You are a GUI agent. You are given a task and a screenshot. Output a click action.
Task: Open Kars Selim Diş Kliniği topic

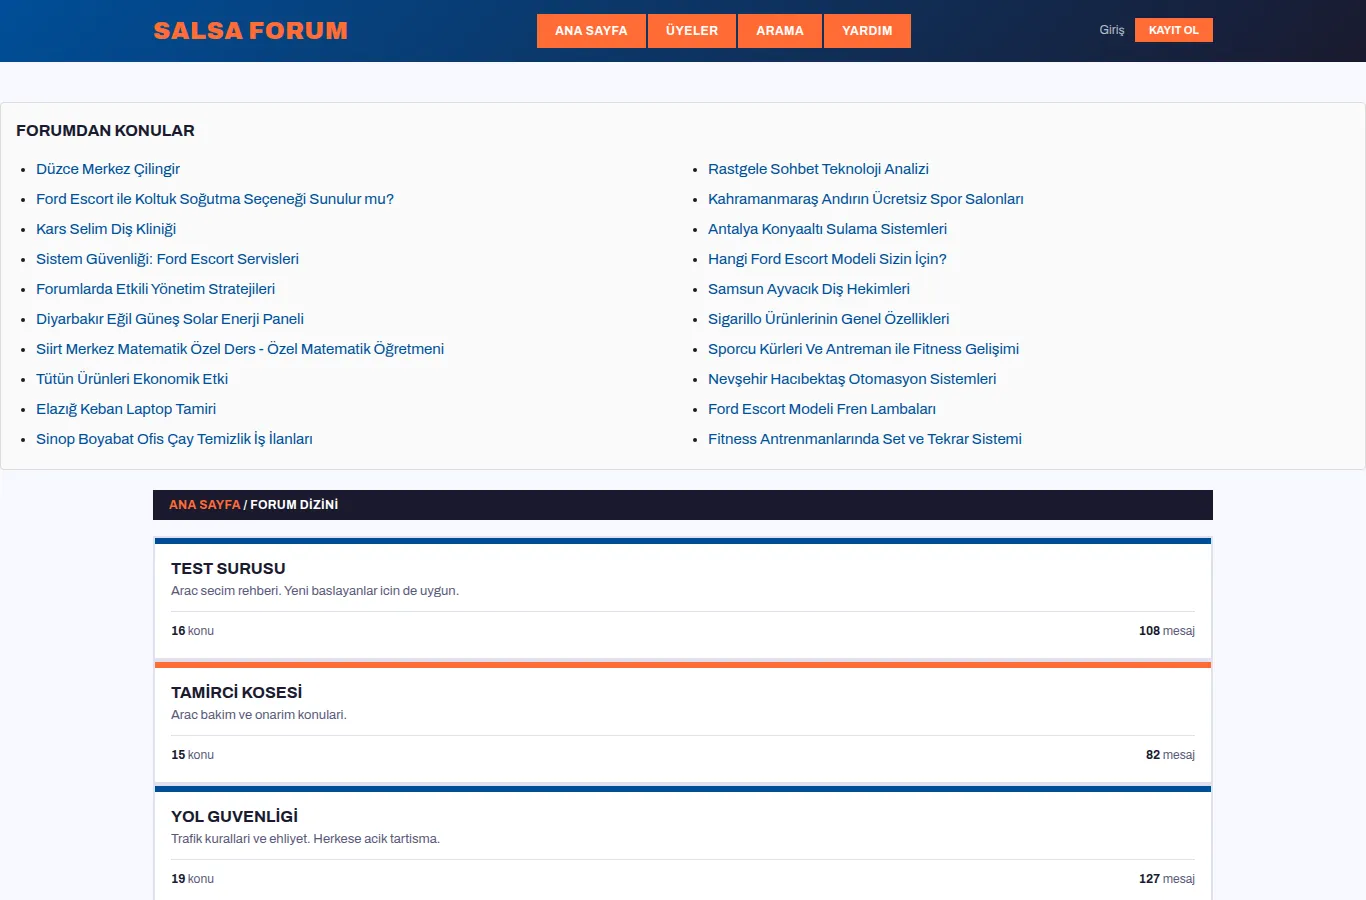(x=106, y=229)
